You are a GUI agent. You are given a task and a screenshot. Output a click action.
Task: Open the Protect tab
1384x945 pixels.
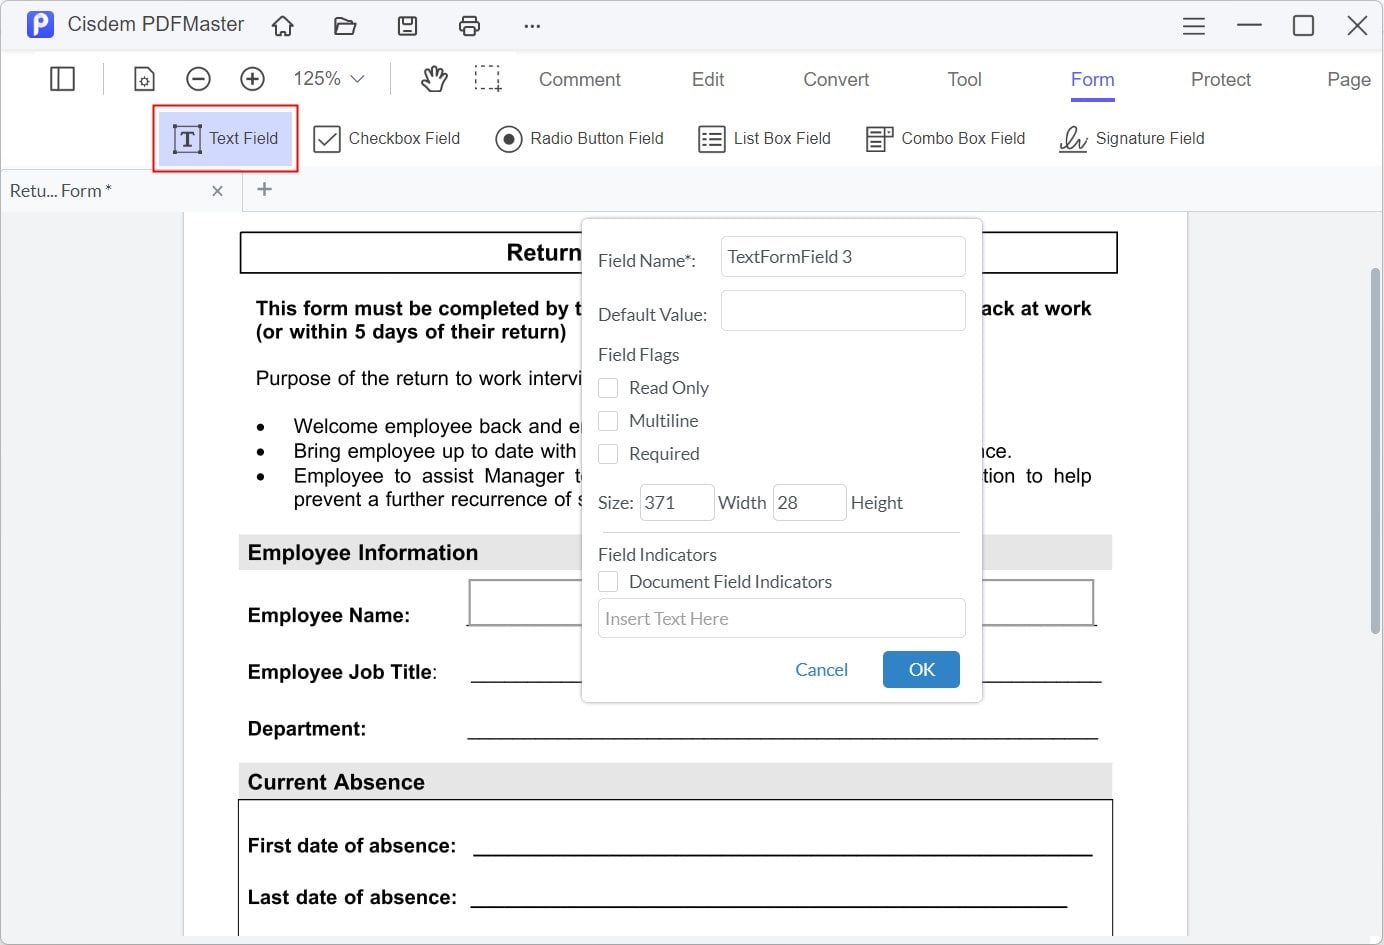tap(1220, 79)
